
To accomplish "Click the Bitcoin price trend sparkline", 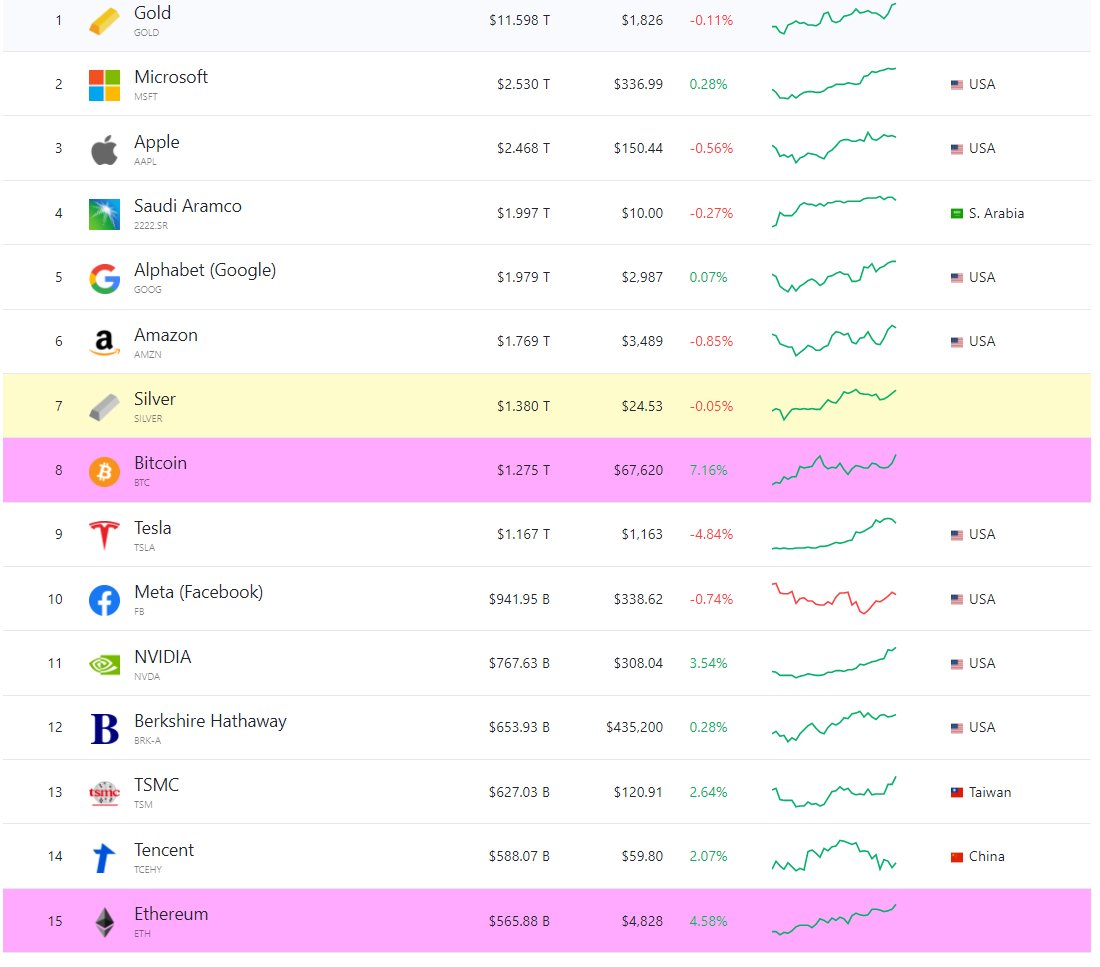I will (x=833, y=469).
